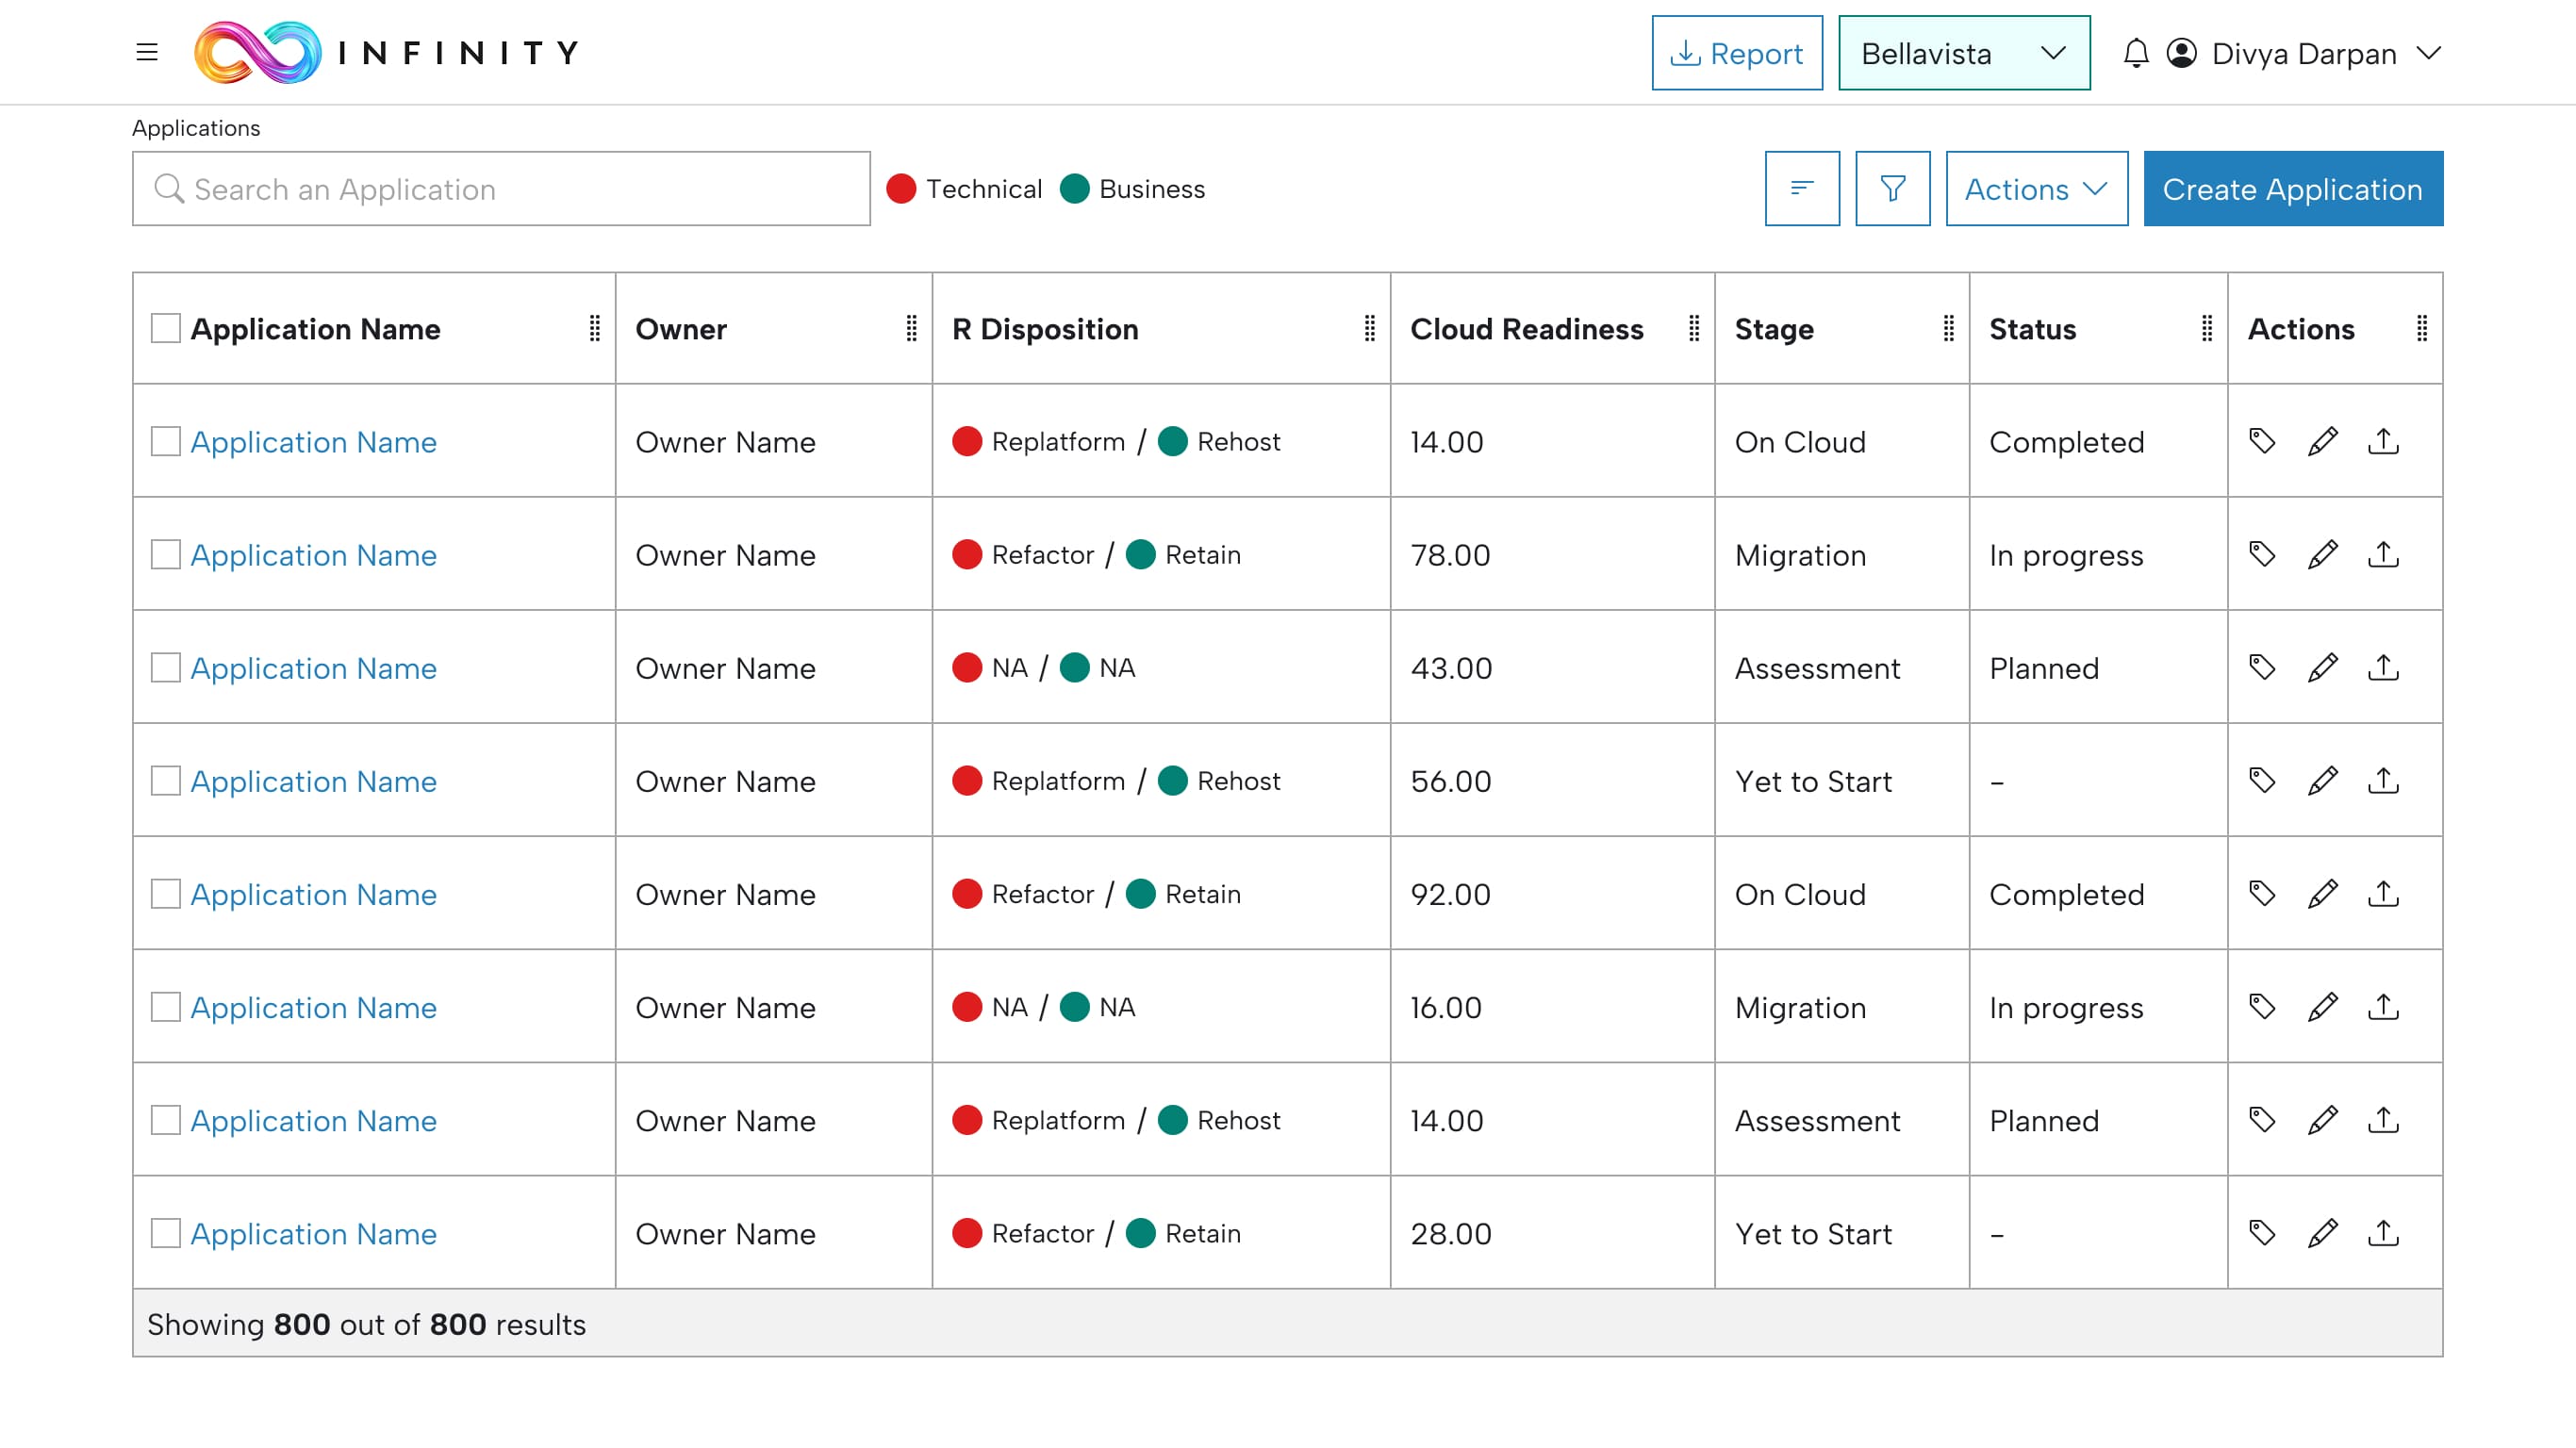Click the notification bell icon
The height and width of the screenshot is (1448, 2576).
[2135, 53]
